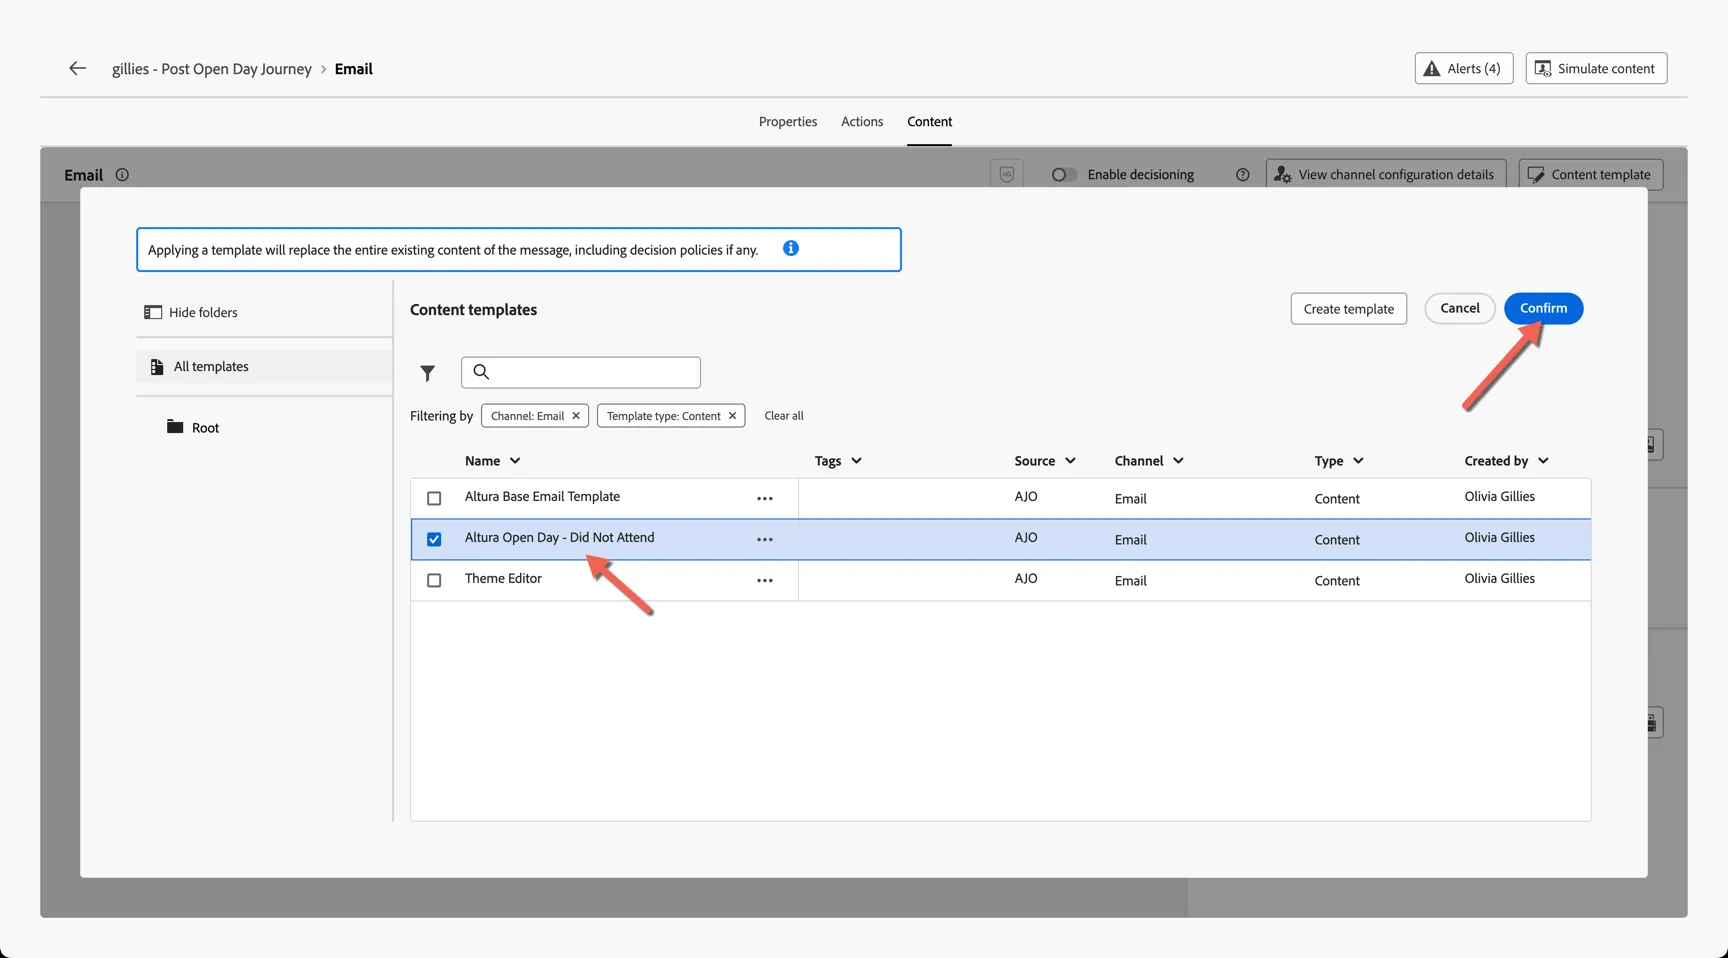Click the blue info icon in banner

[x=790, y=248]
